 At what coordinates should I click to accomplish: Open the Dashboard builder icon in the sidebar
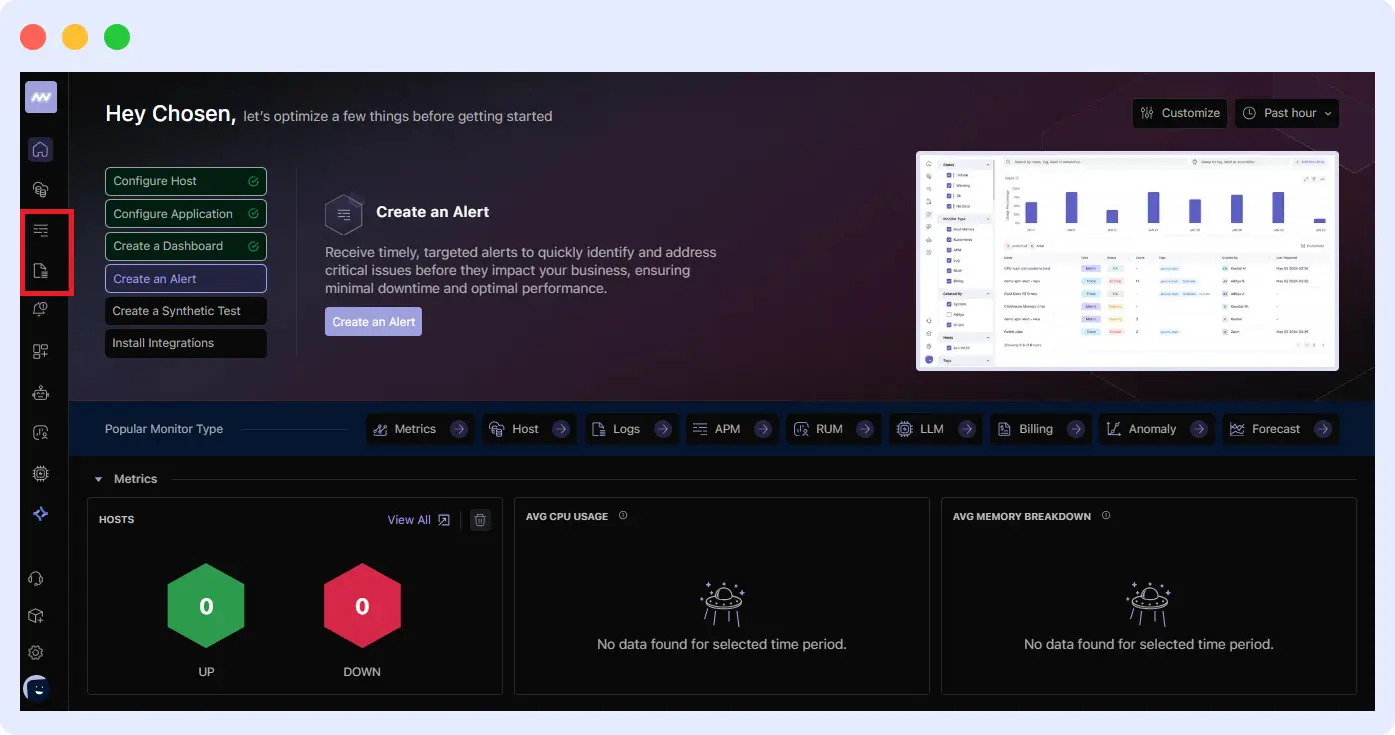tap(40, 350)
